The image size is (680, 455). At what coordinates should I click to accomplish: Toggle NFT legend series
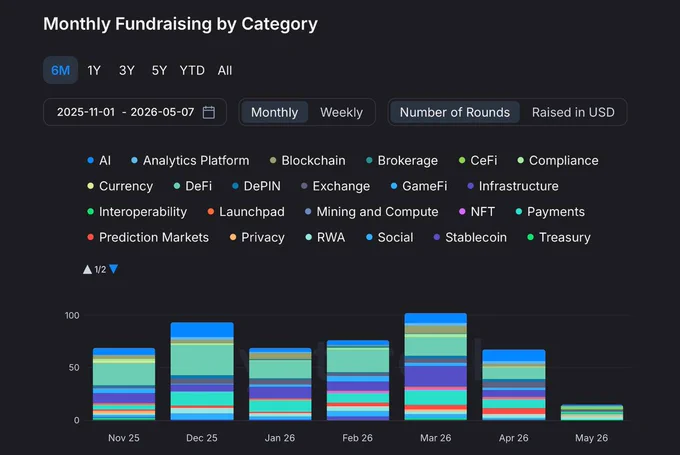point(477,212)
